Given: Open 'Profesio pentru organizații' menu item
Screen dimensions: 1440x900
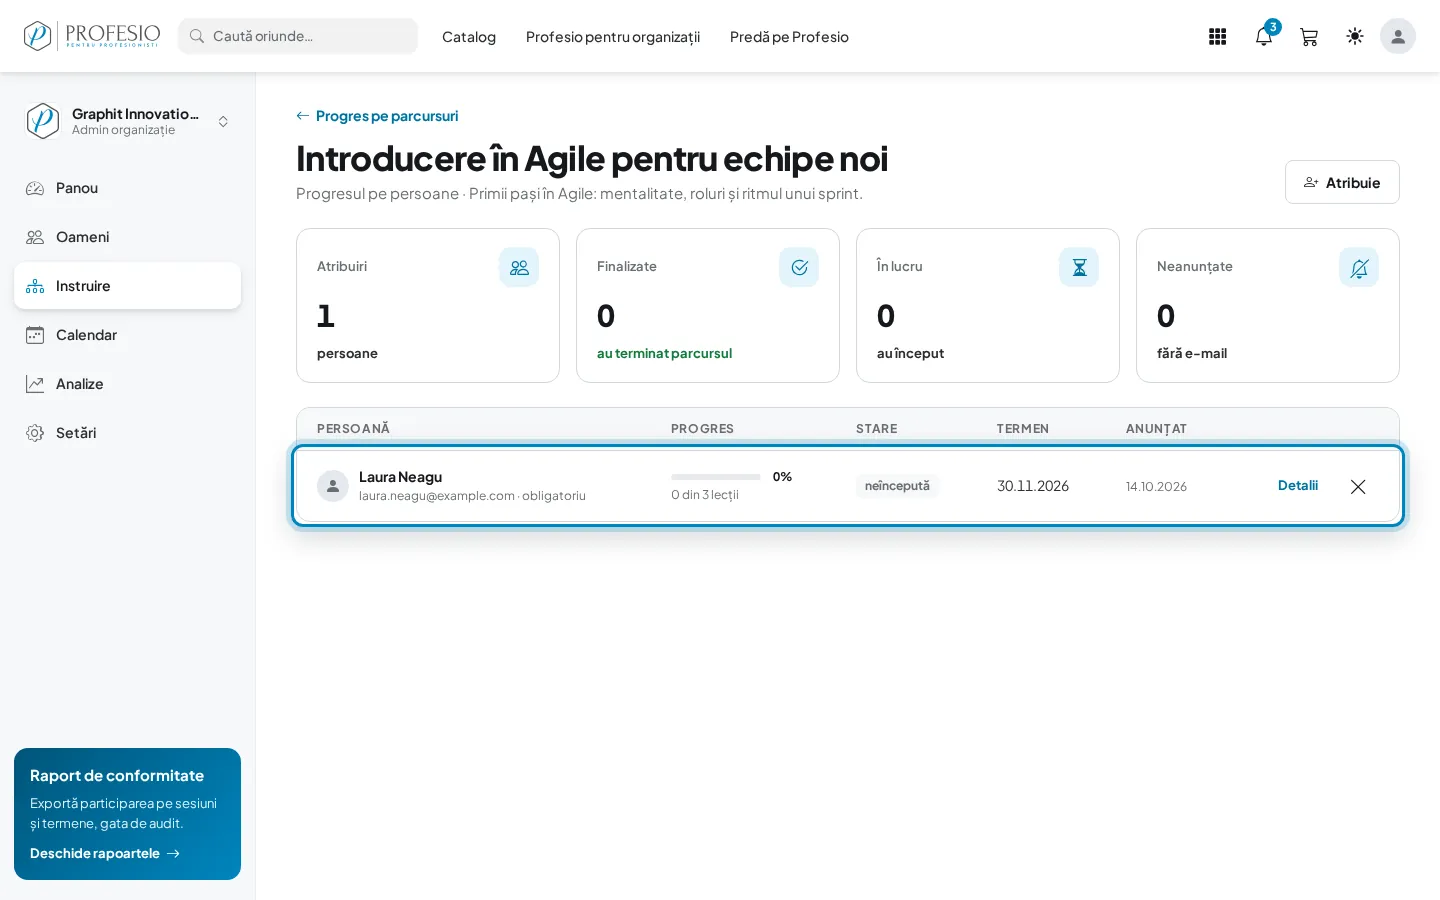Looking at the screenshot, I should pos(613,37).
